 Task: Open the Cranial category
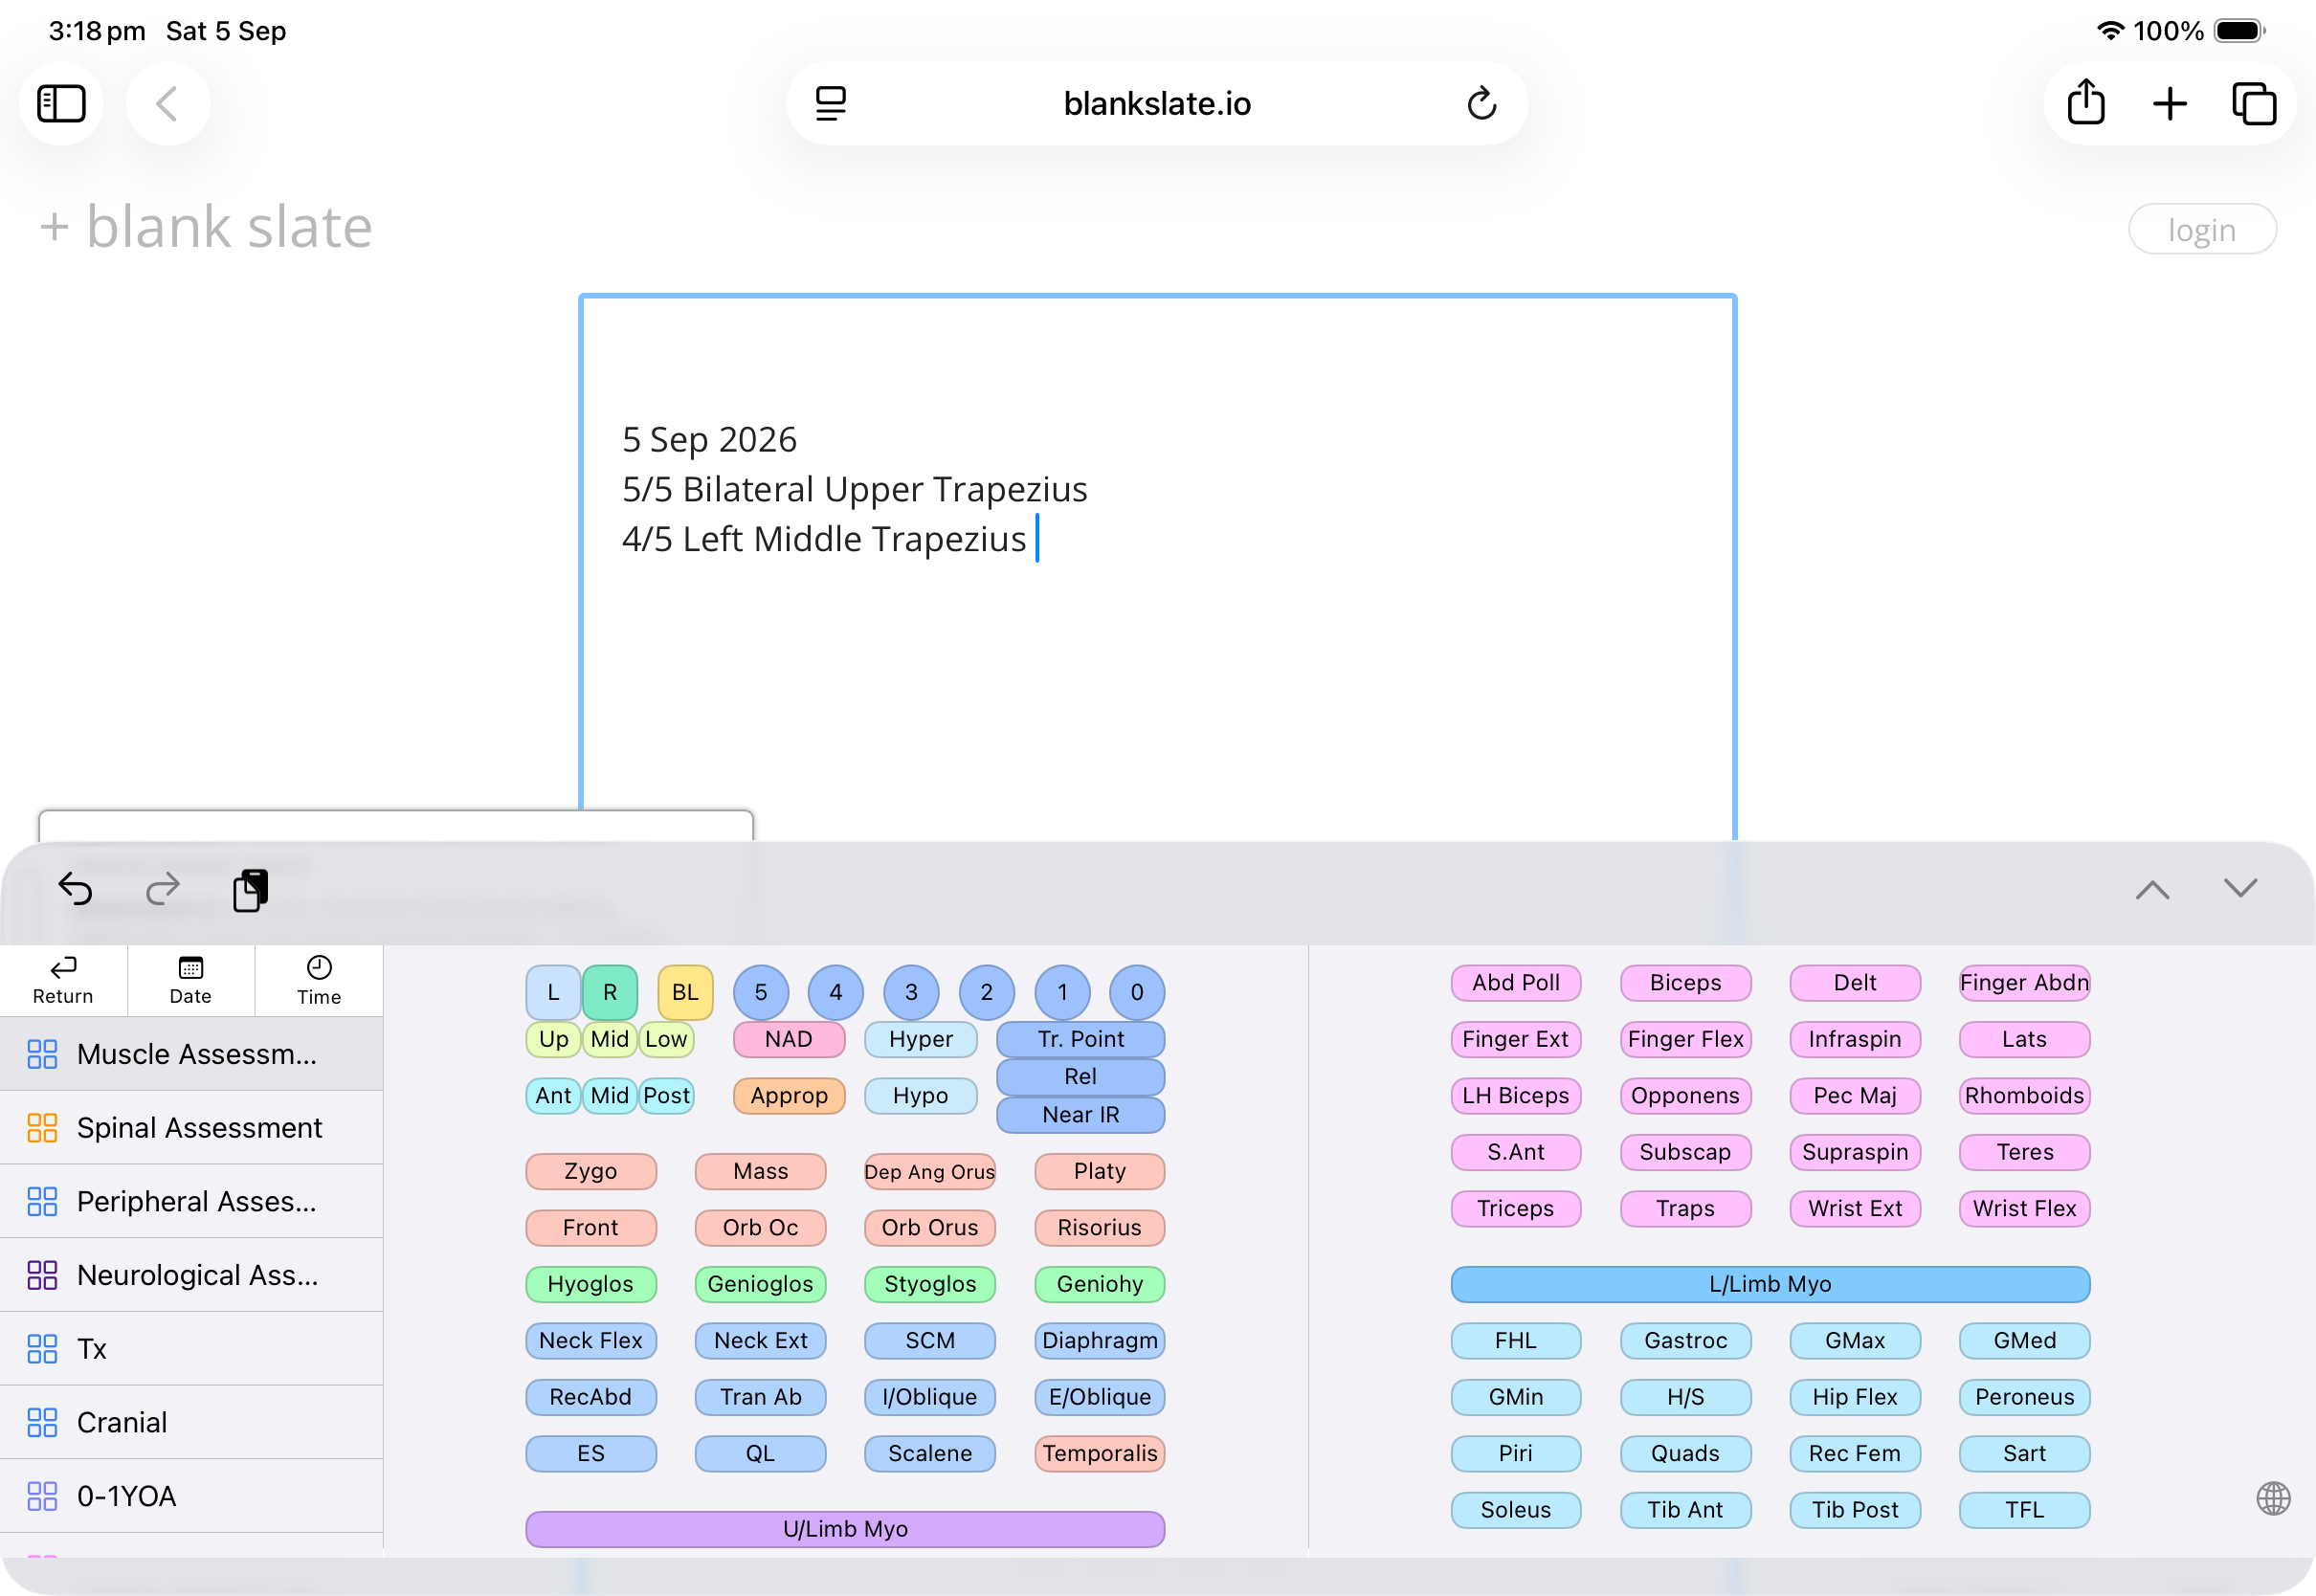[191, 1422]
